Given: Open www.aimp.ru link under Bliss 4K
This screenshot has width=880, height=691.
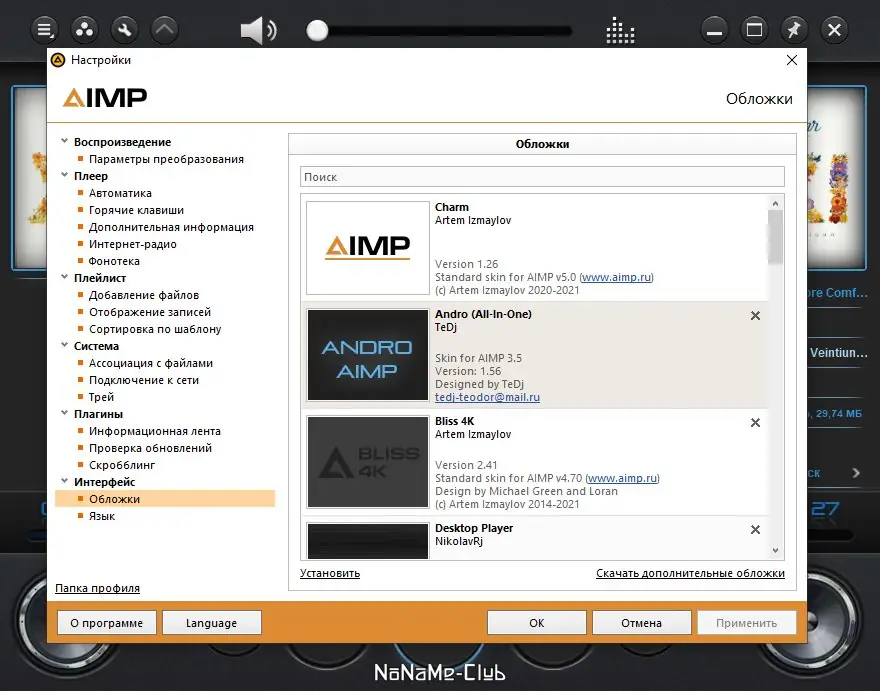Looking at the screenshot, I should [x=622, y=478].
